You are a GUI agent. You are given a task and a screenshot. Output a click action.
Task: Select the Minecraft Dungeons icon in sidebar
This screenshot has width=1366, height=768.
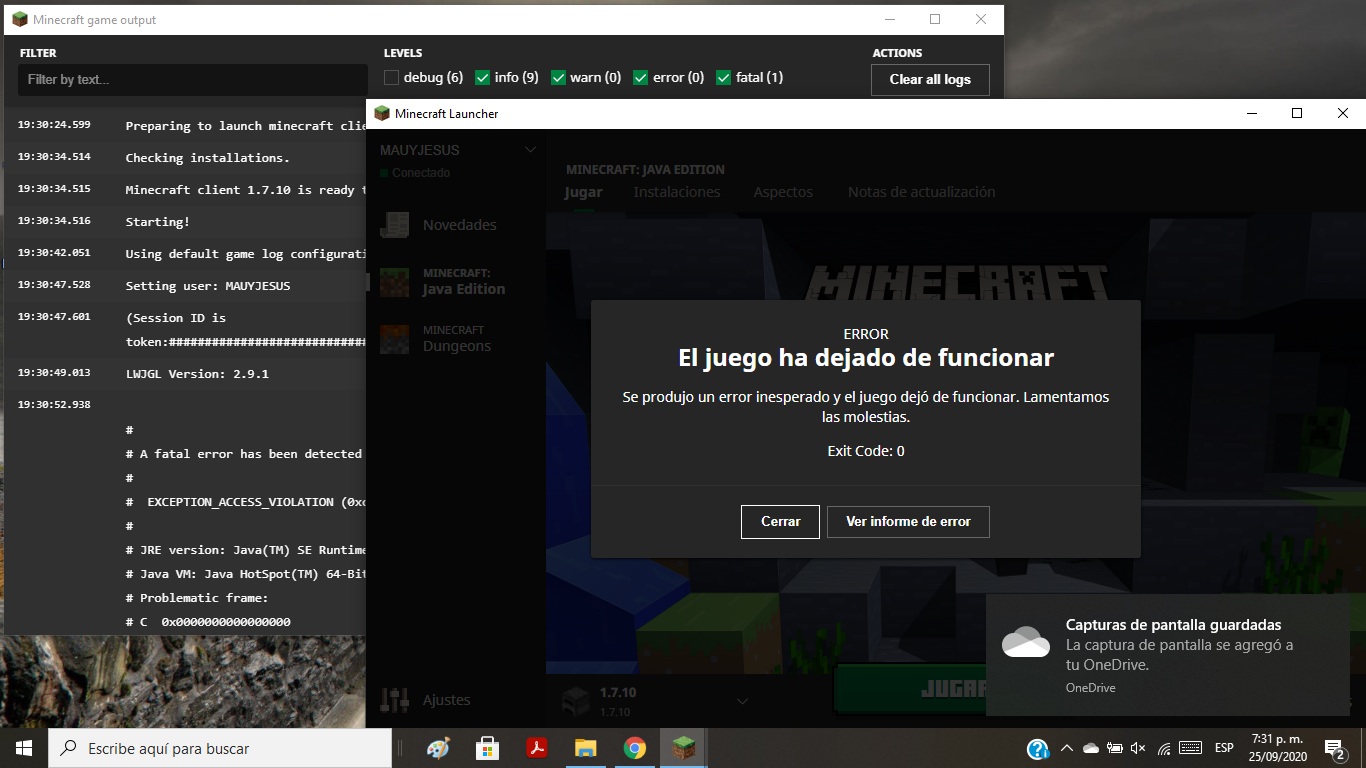click(394, 339)
